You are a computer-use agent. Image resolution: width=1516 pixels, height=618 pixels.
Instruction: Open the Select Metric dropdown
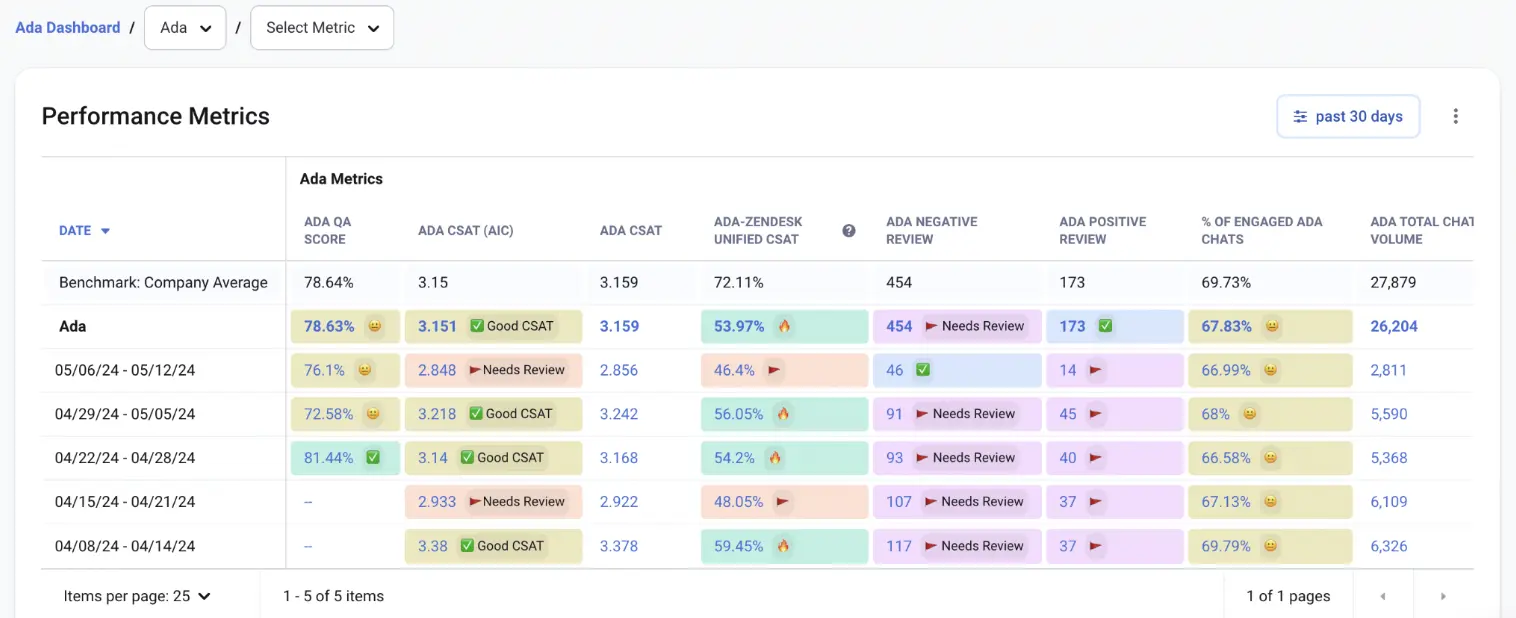pyautogui.click(x=322, y=28)
